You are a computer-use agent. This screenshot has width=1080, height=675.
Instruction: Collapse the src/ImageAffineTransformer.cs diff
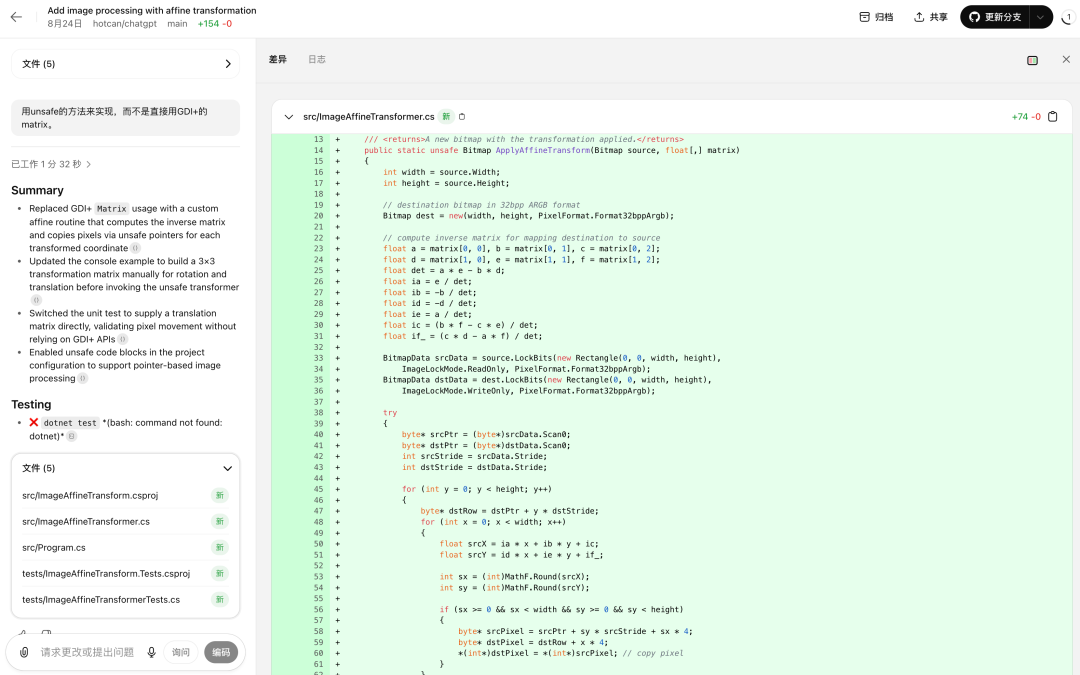[x=289, y=116]
